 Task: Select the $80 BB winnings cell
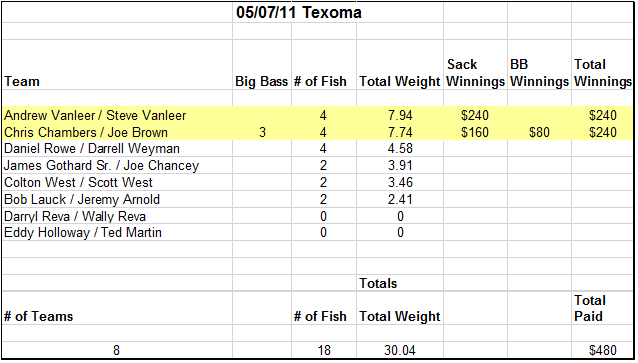[x=539, y=132]
